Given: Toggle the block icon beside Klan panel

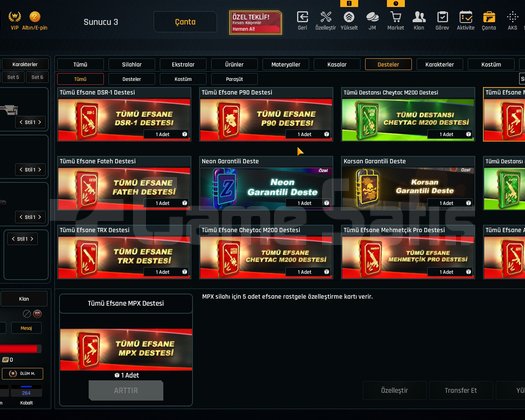Looking at the screenshot, I should 27,314.
